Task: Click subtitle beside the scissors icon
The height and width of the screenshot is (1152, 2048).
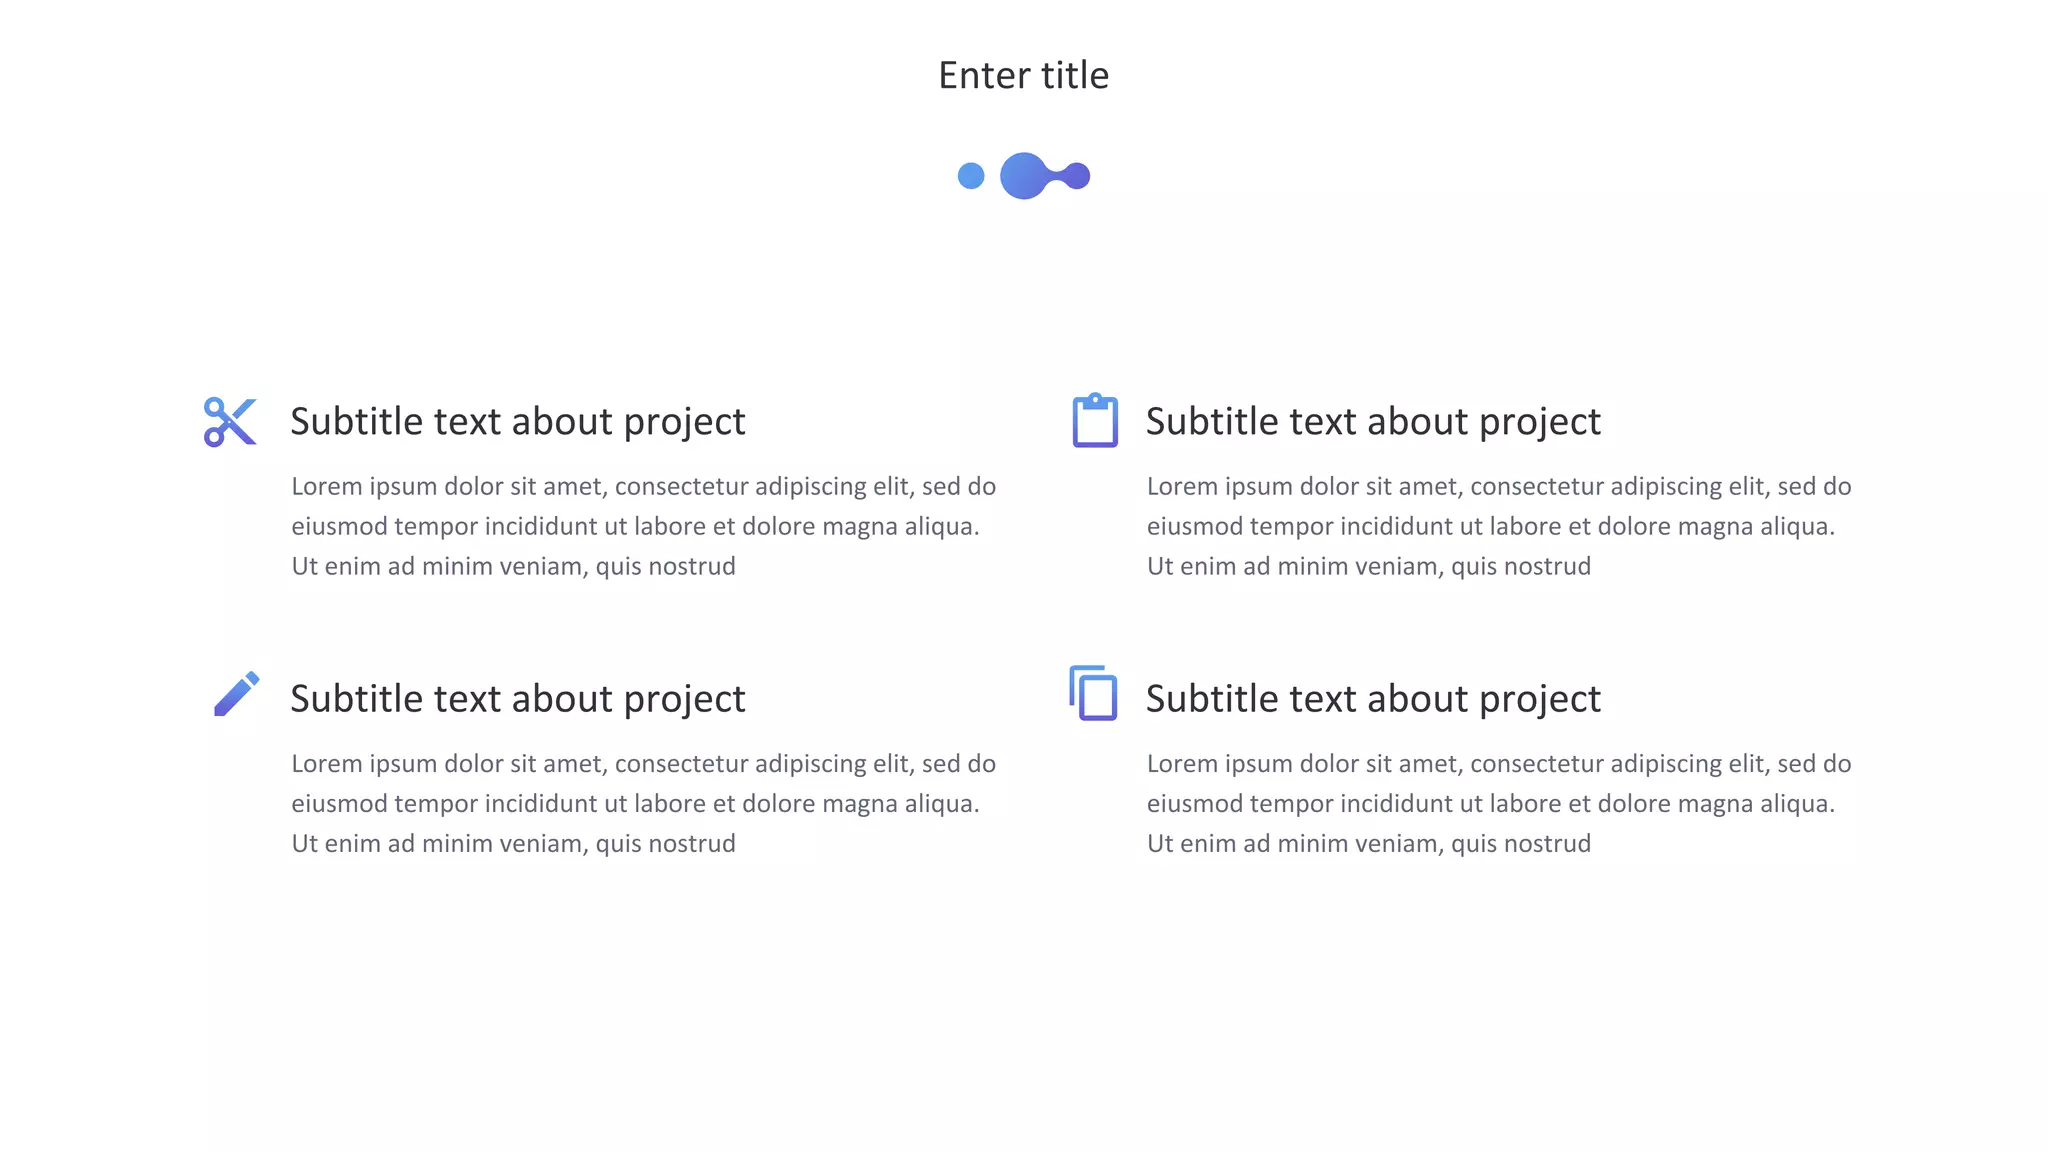Action: pos(518,422)
